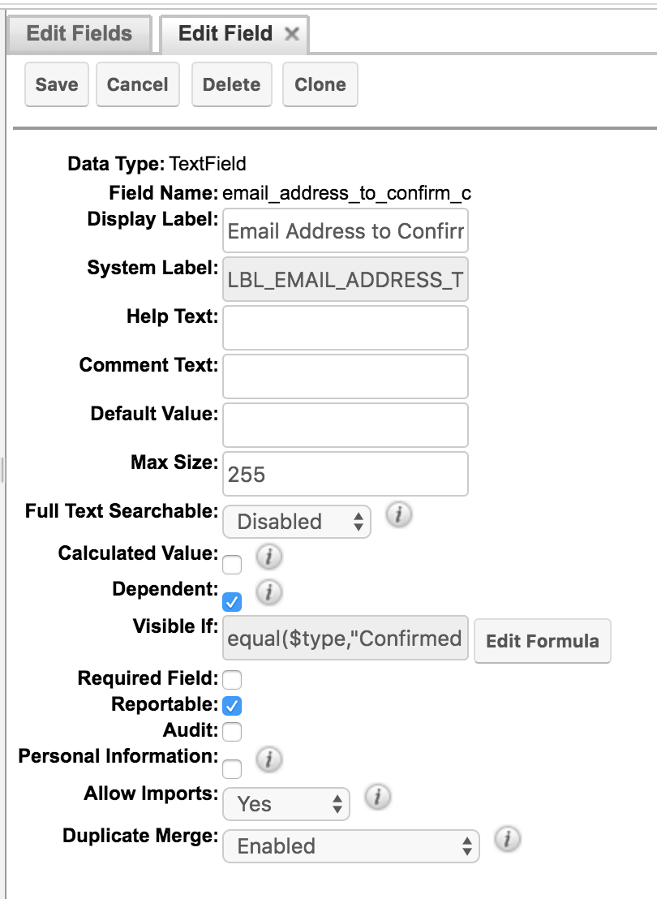Click info icon beside Duplicate Merge dropdown

[x=507, y=838]
